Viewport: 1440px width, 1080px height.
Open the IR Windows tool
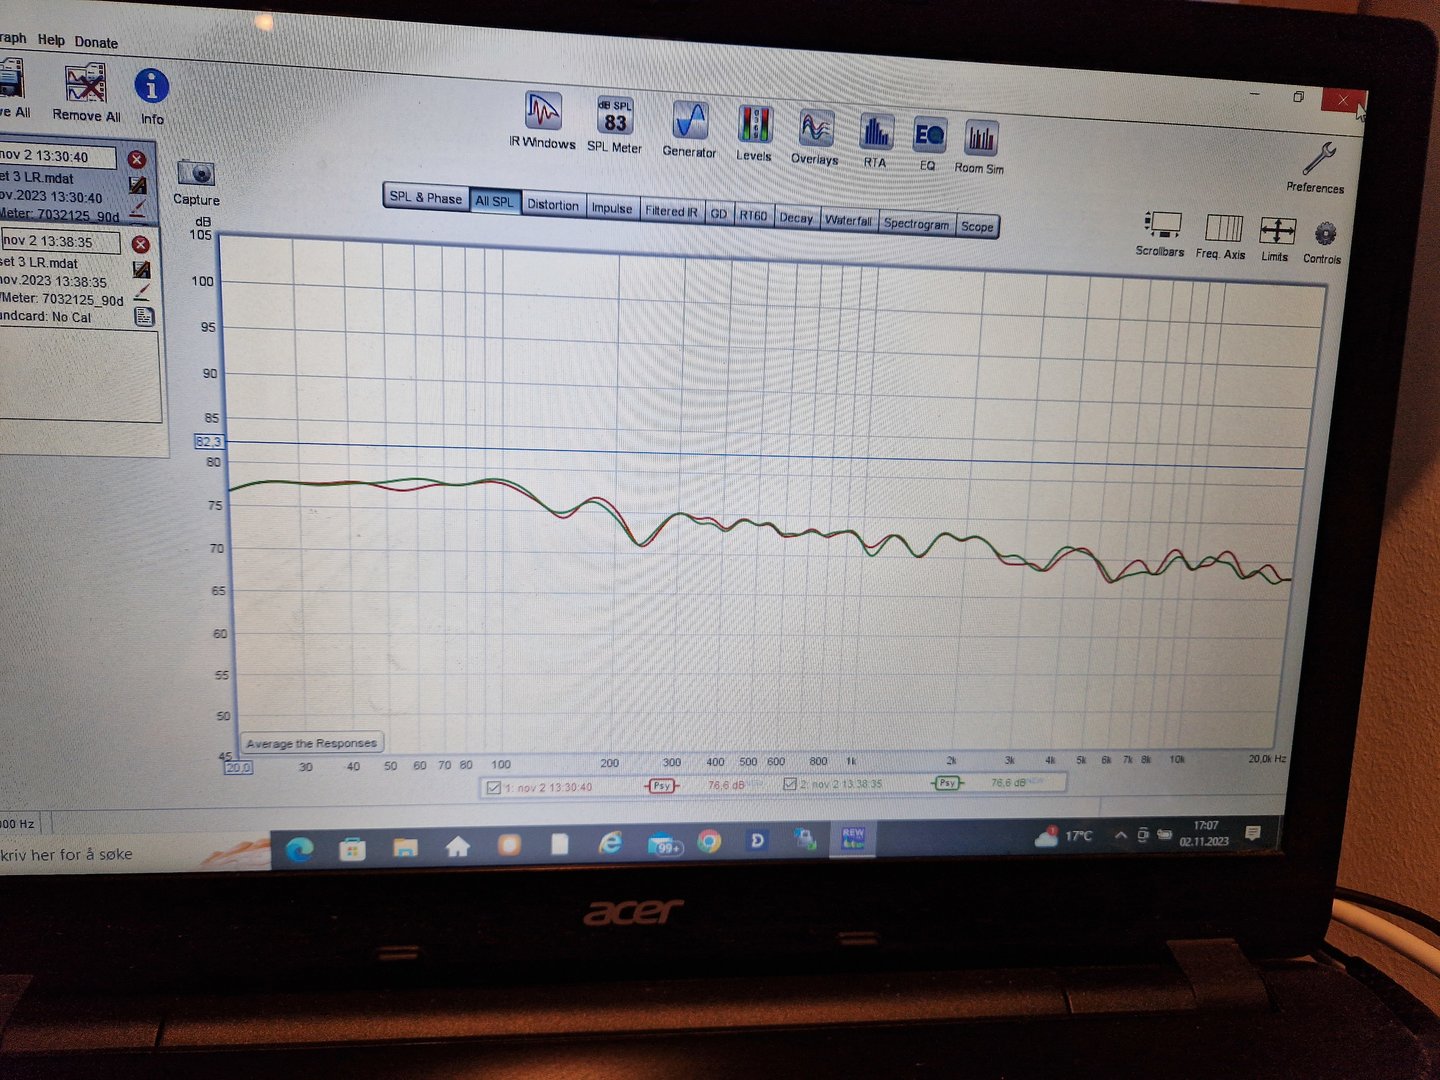543,120
